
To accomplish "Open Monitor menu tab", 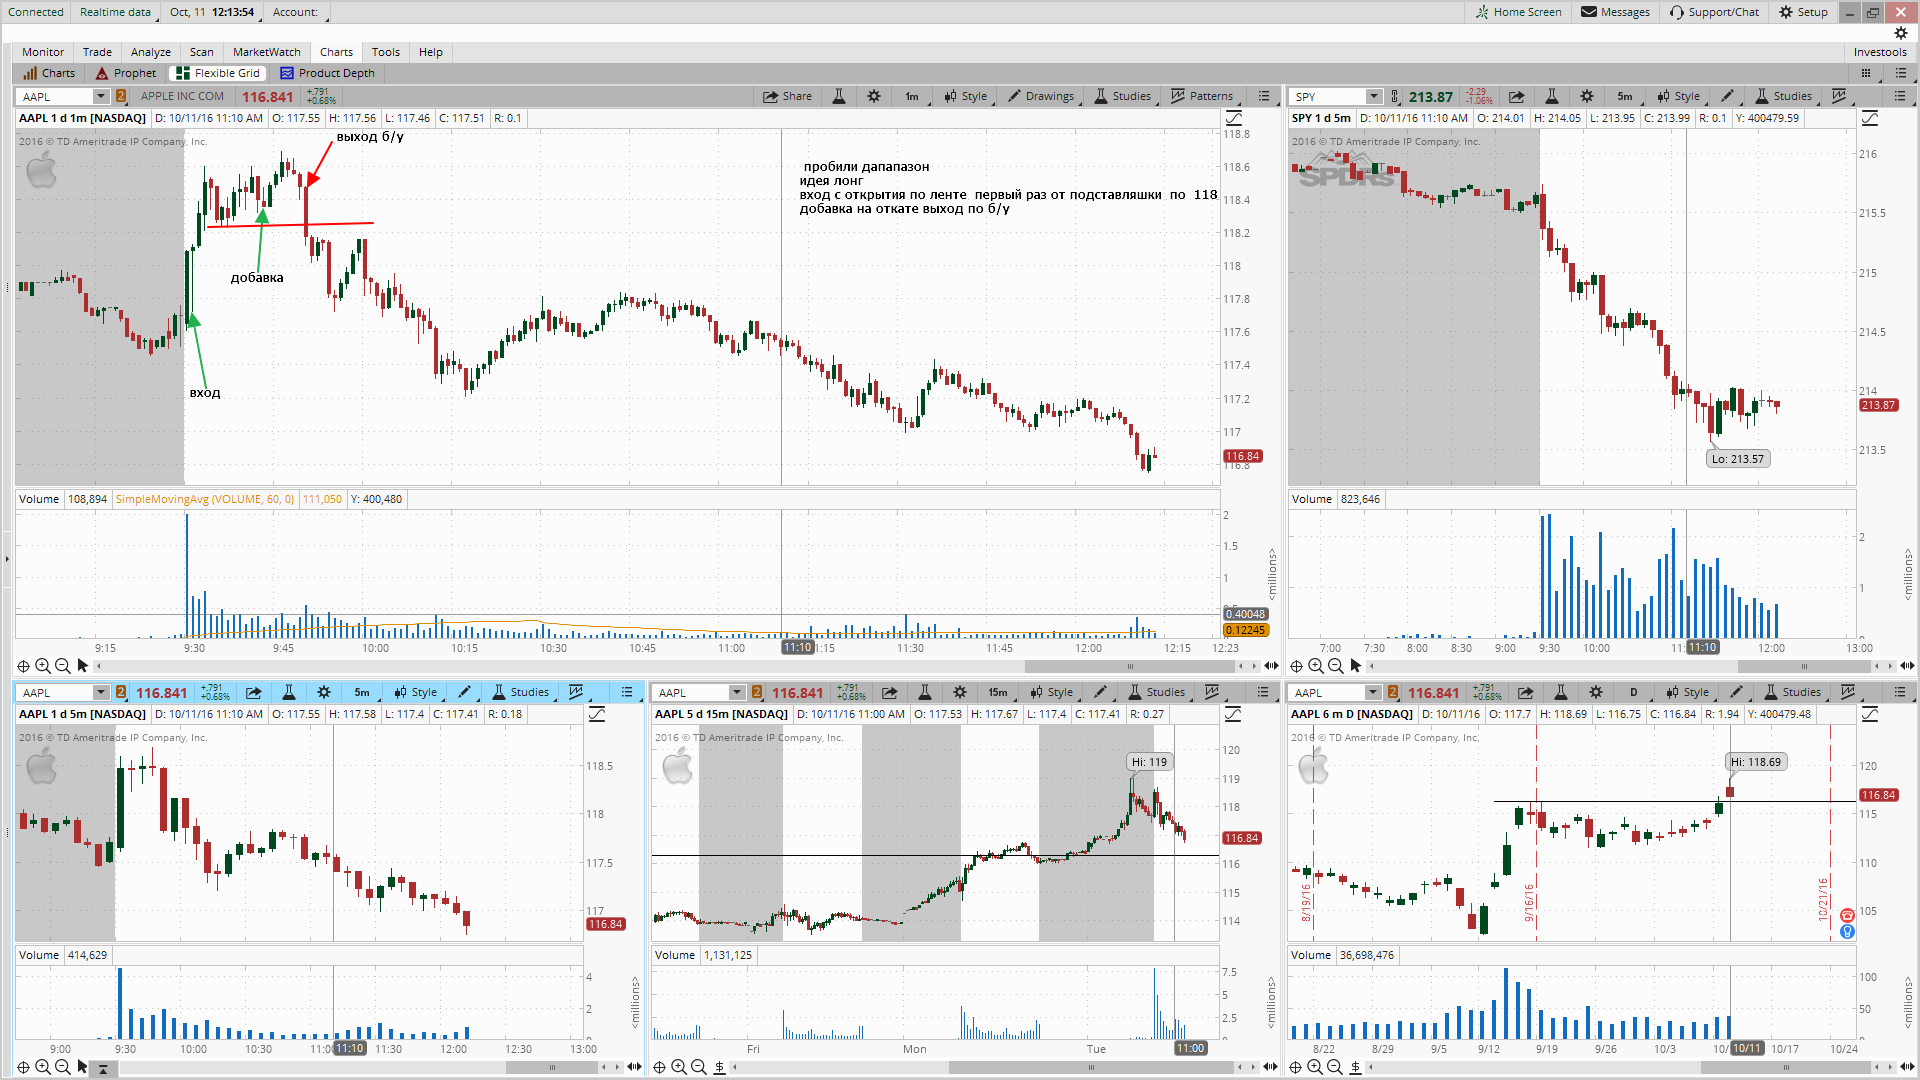I will click(43, 52).
